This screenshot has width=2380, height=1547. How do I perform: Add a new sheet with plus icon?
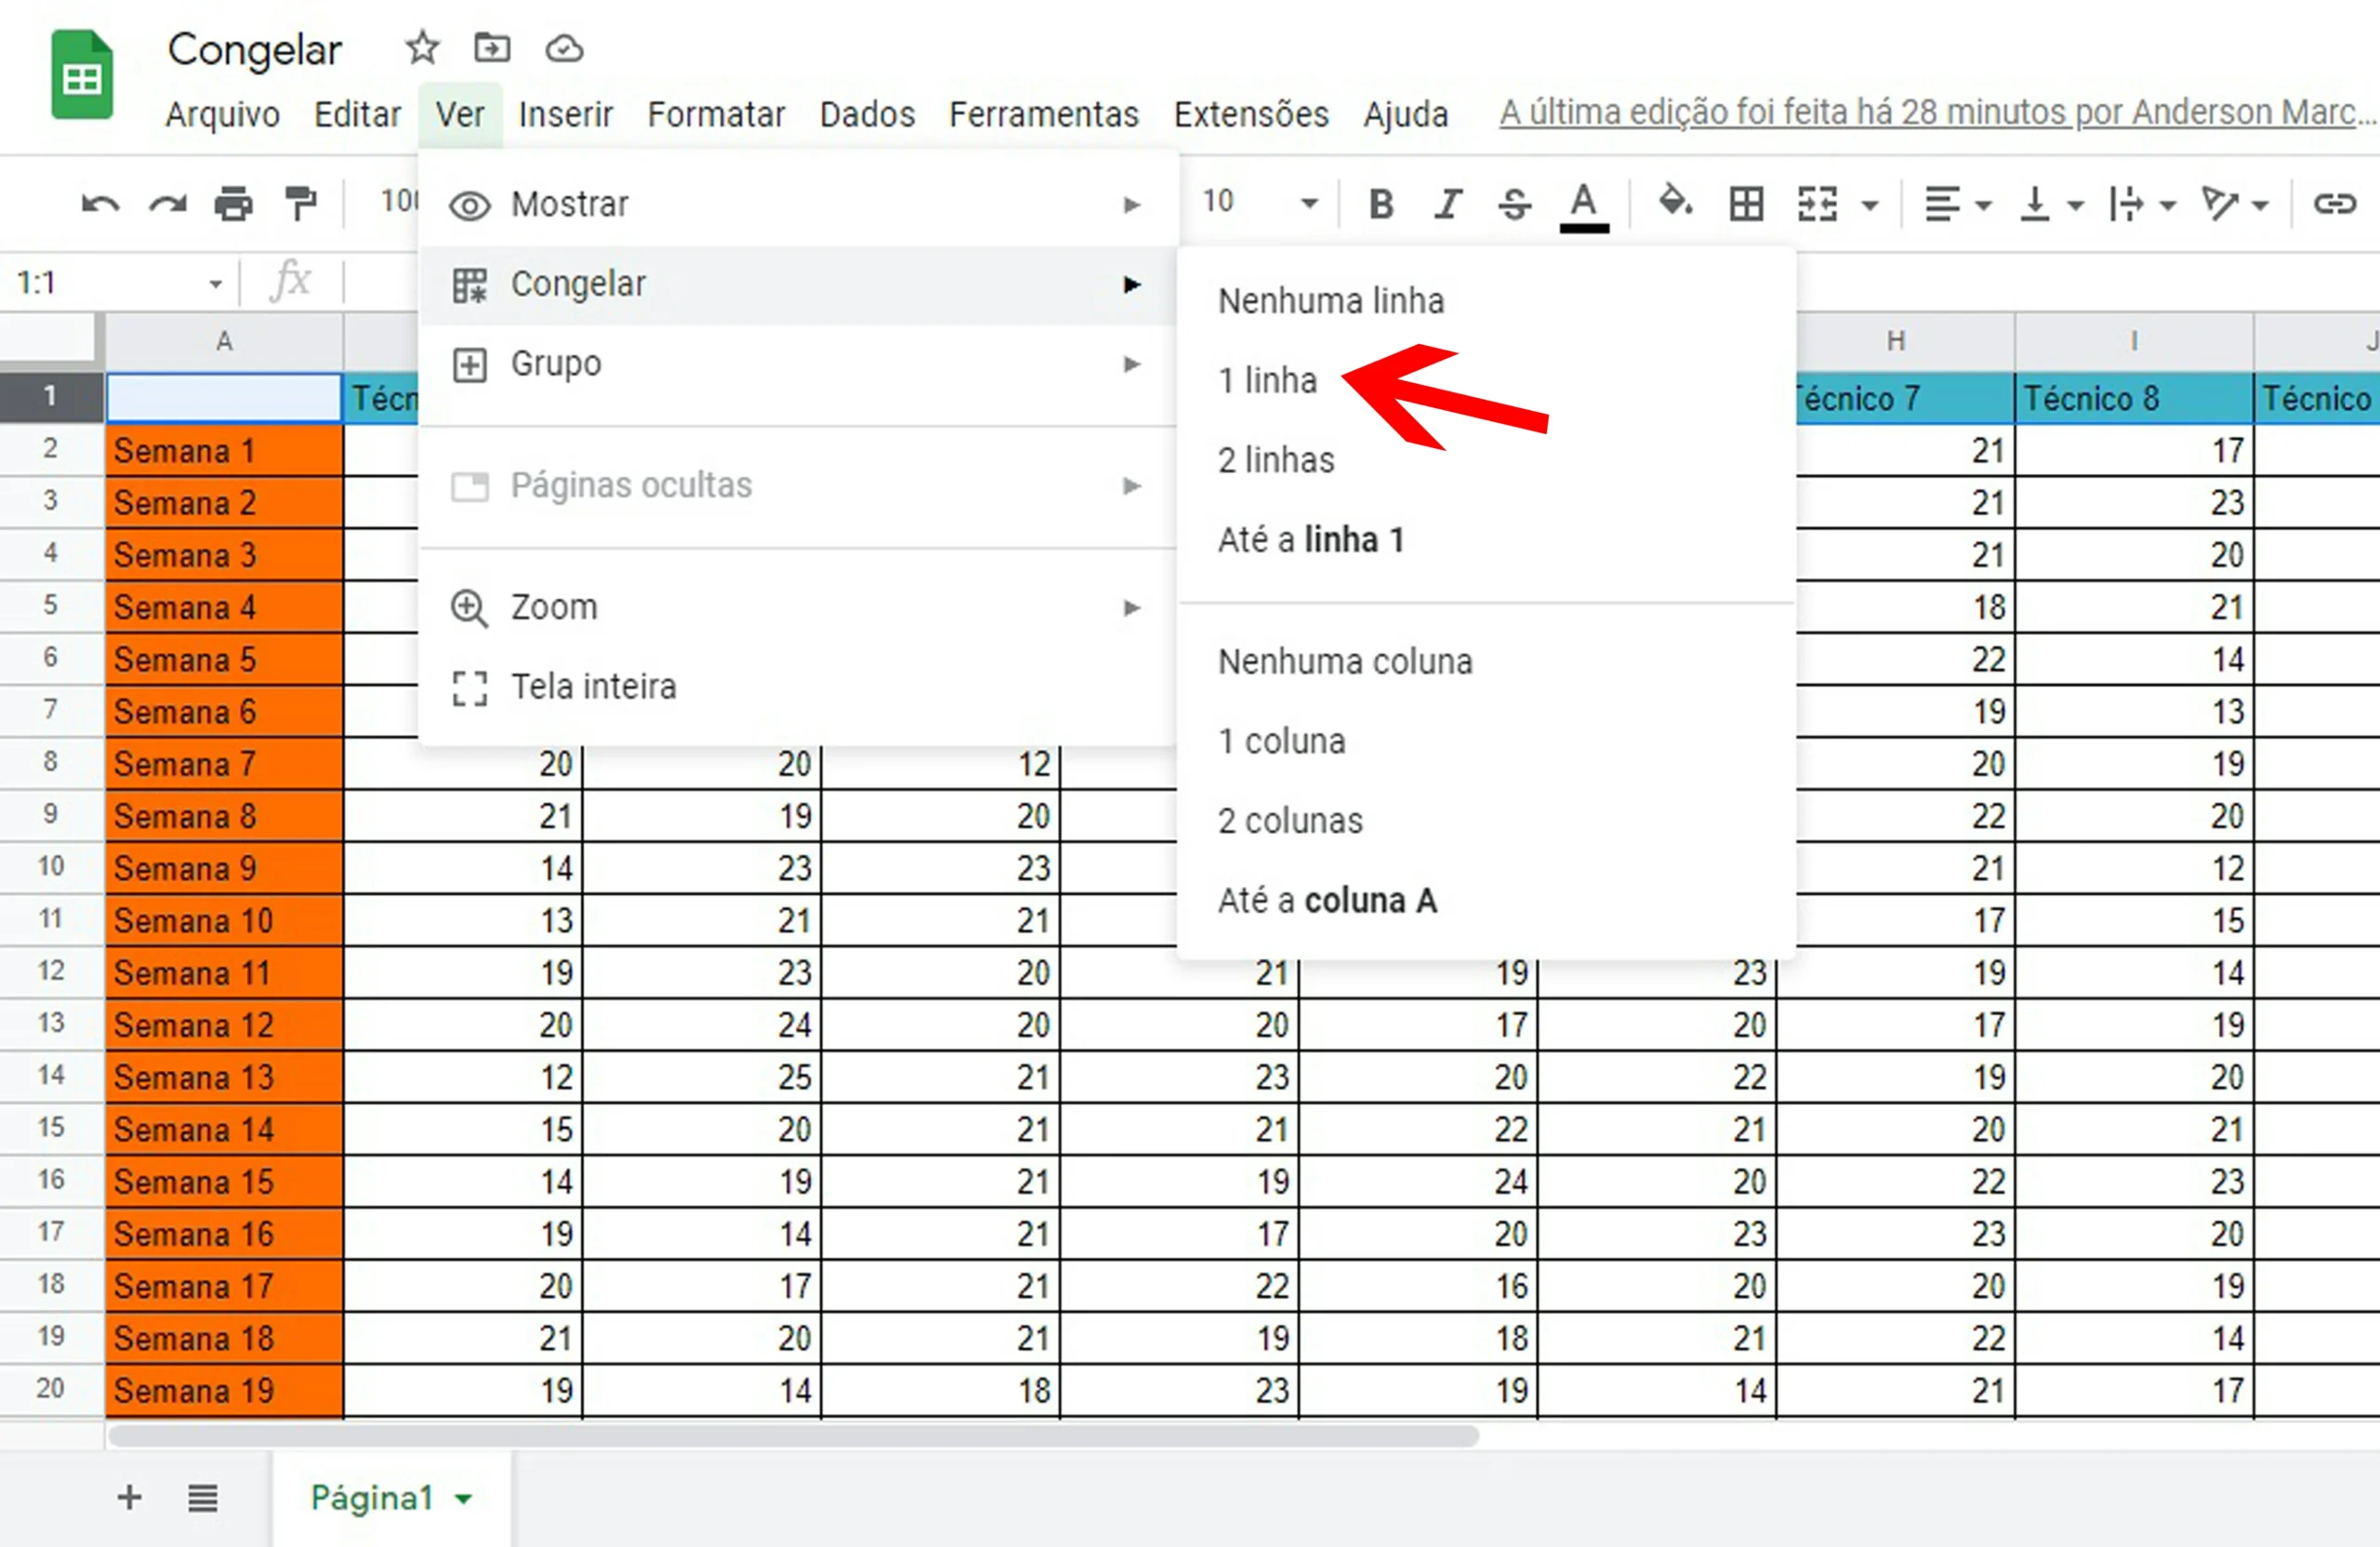pyautogui.click(x=129, y=1497)
